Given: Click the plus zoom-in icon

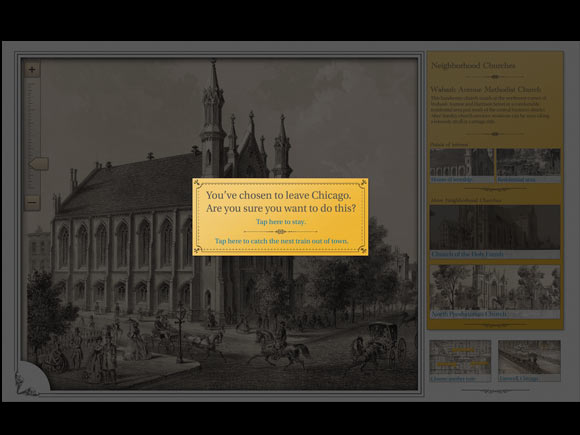Looking at the screenshot, I should (32, 70).
